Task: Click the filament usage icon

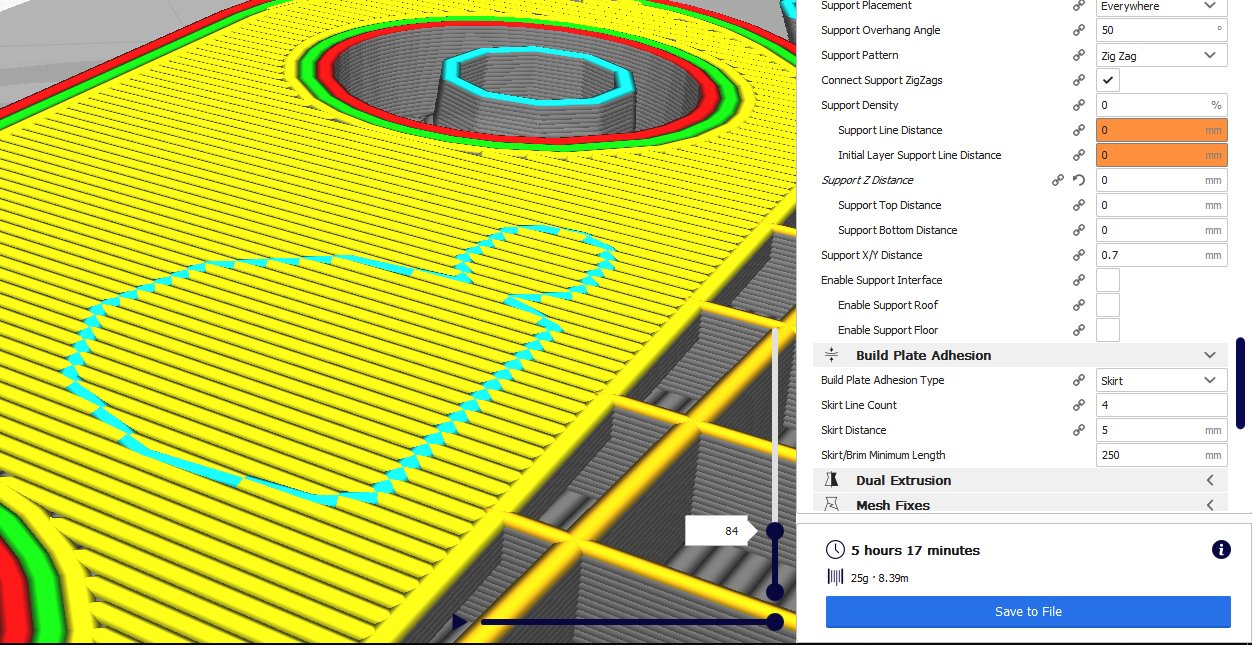Action: [x=835, y=577]
